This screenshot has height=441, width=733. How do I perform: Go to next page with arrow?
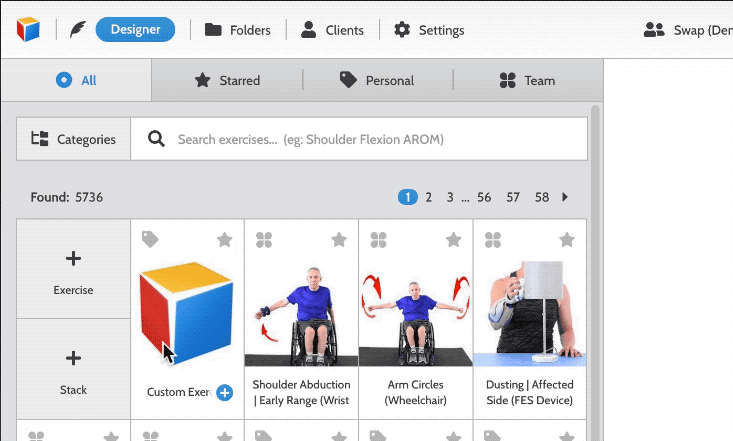click(565, 197)
